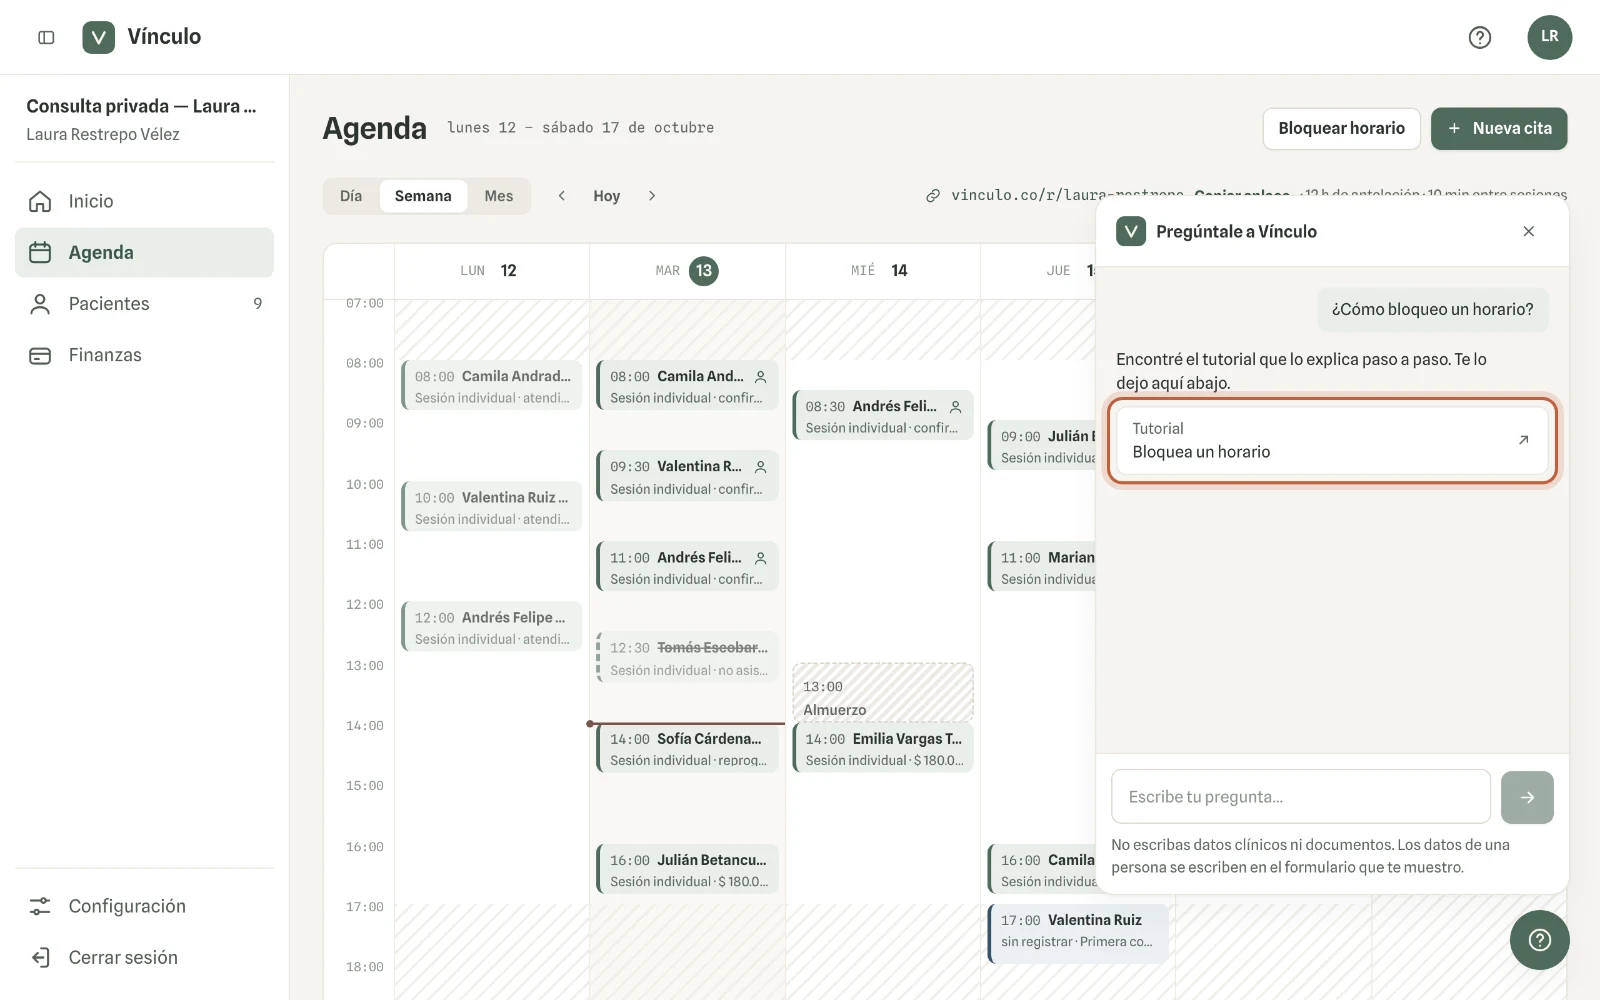
Task: Click the Vínculo logo icon in the header
Action: [98, 37]
